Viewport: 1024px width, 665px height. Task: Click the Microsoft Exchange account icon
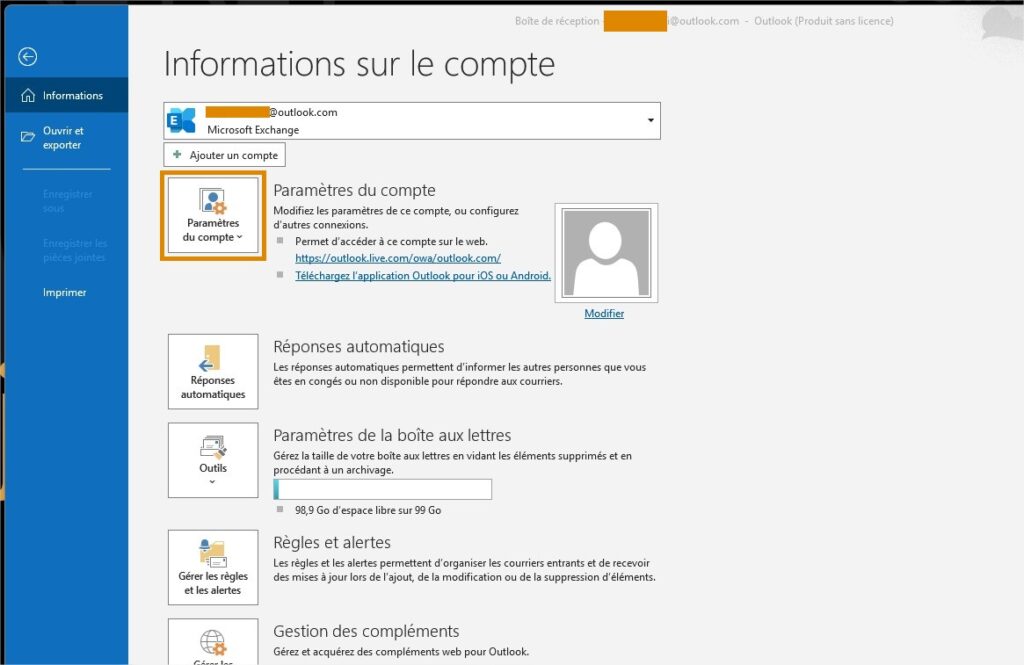click(182, 121)
